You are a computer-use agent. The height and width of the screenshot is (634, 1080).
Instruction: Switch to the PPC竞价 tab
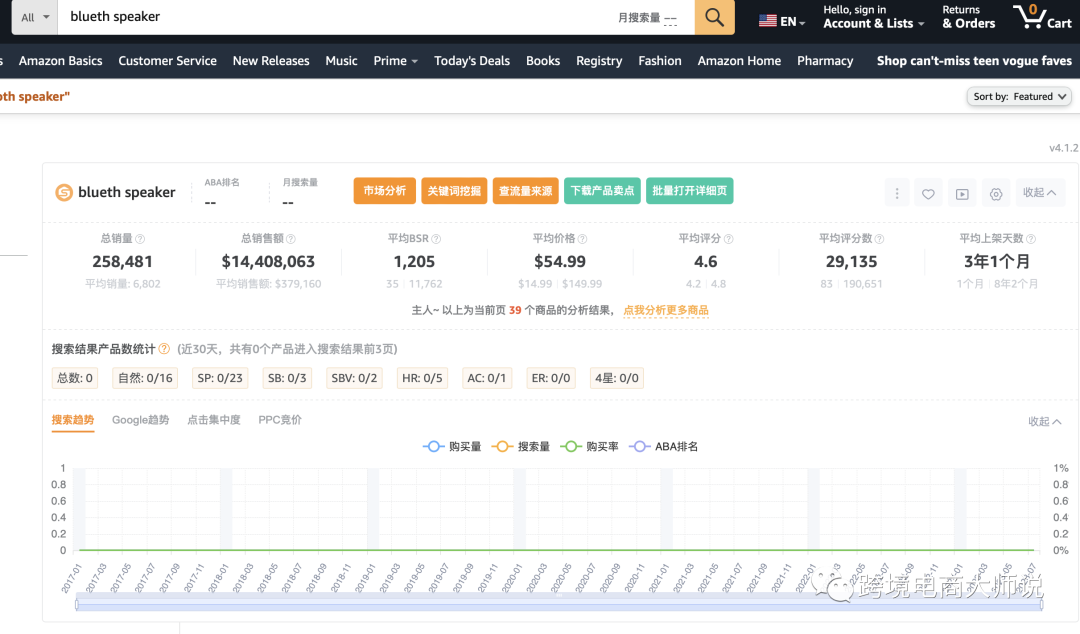click(x=280, y=420)
